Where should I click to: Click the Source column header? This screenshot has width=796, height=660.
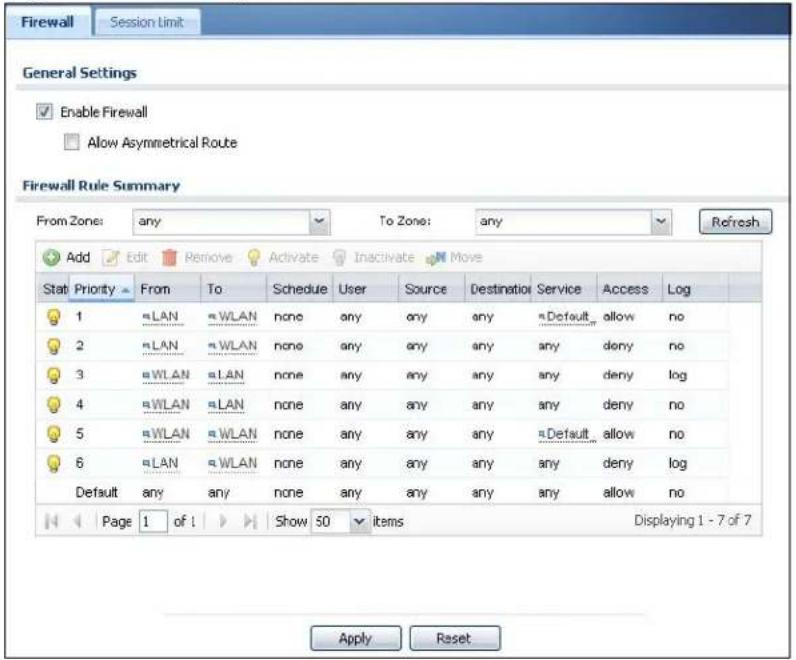tap(432, 289)
